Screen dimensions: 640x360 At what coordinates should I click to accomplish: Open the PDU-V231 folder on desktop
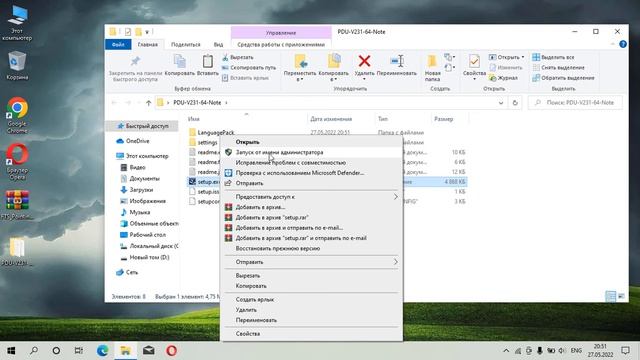pyautogui.click(x=17, y=251)
